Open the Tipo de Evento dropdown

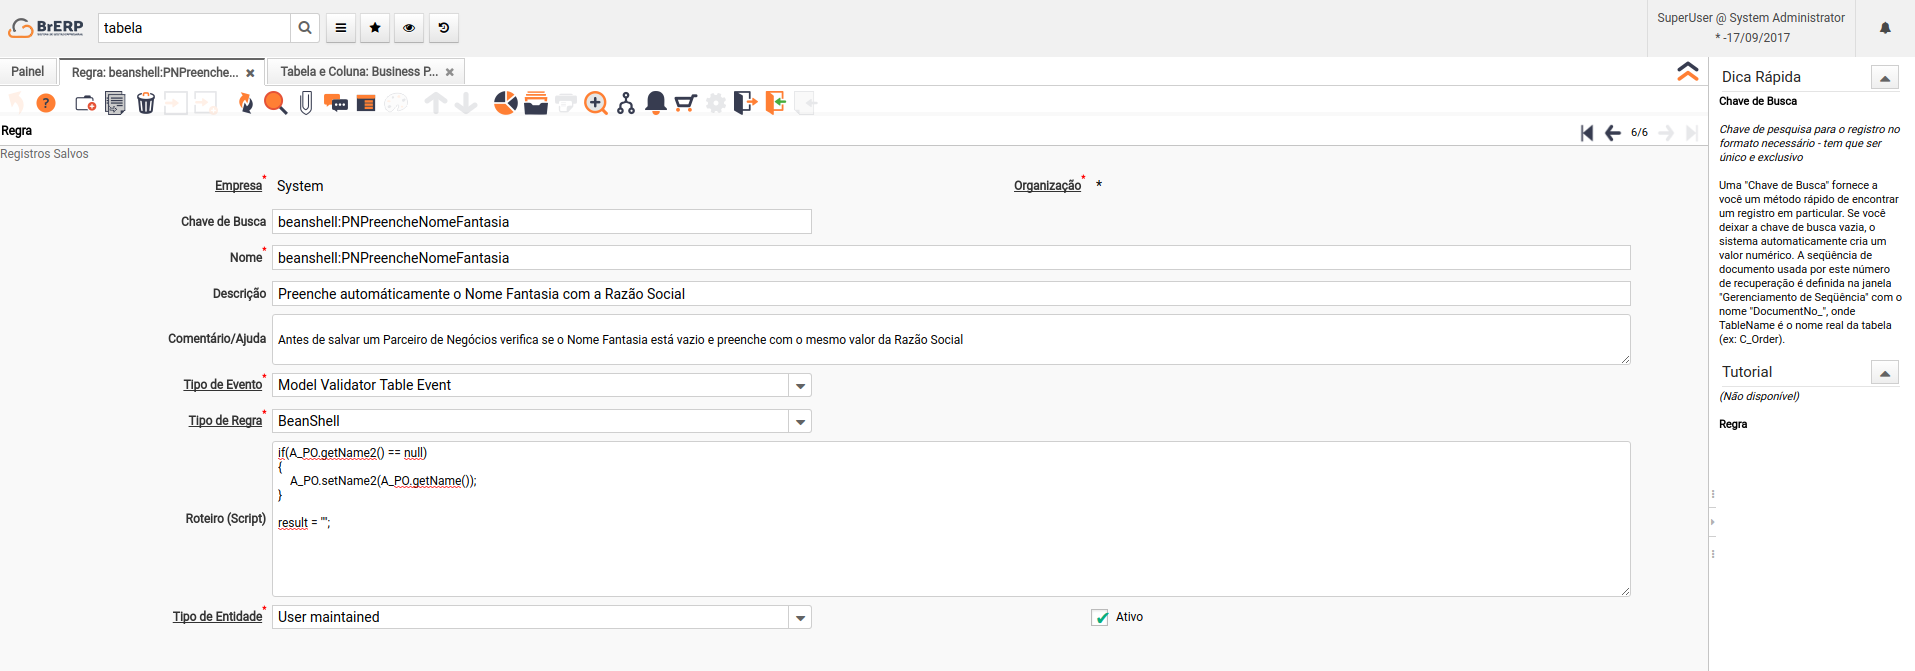point(800,386)
